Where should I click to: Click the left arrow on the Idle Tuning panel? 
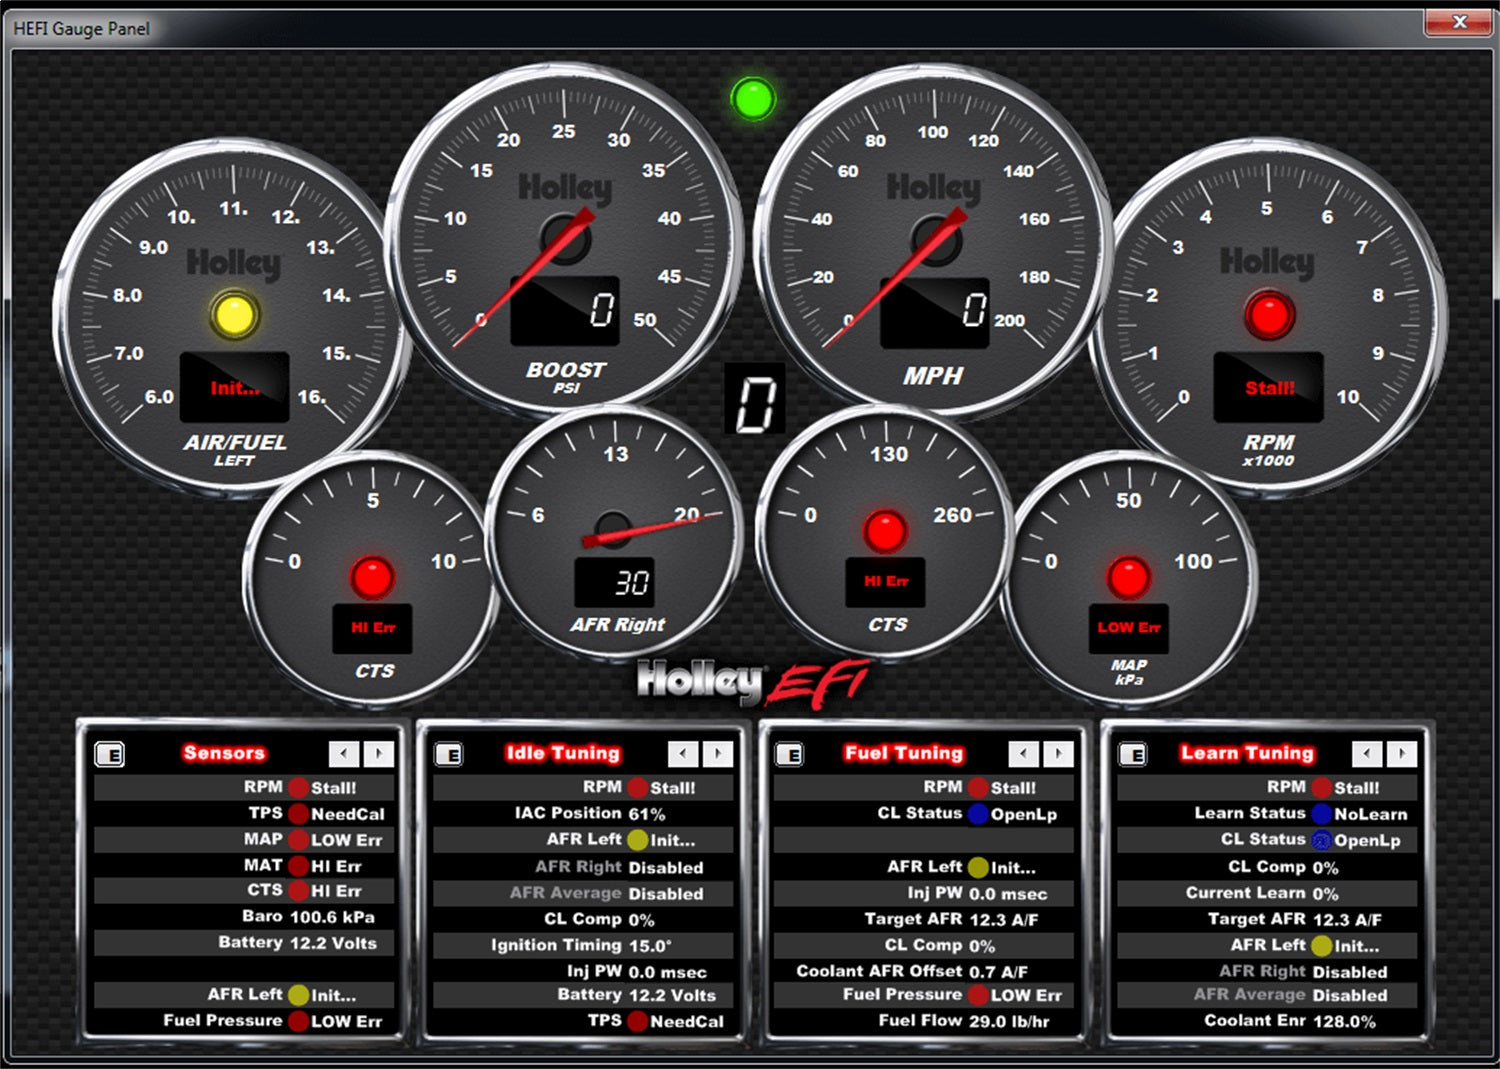(684, 753)
